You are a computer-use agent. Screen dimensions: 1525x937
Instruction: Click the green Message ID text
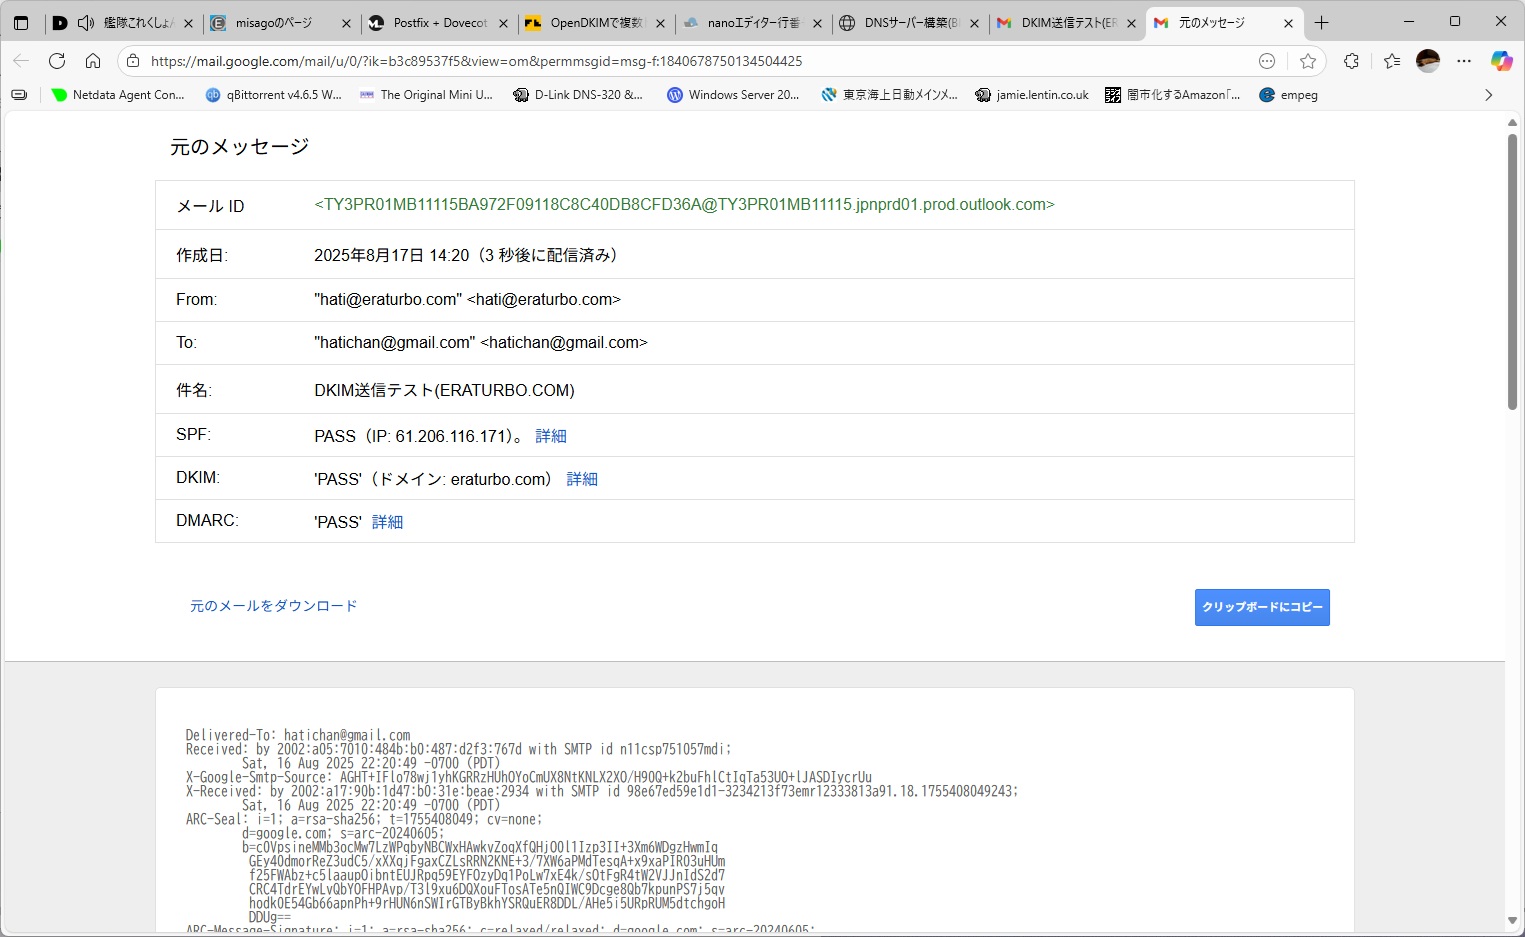pyautogui.click(x=684, y=204)
